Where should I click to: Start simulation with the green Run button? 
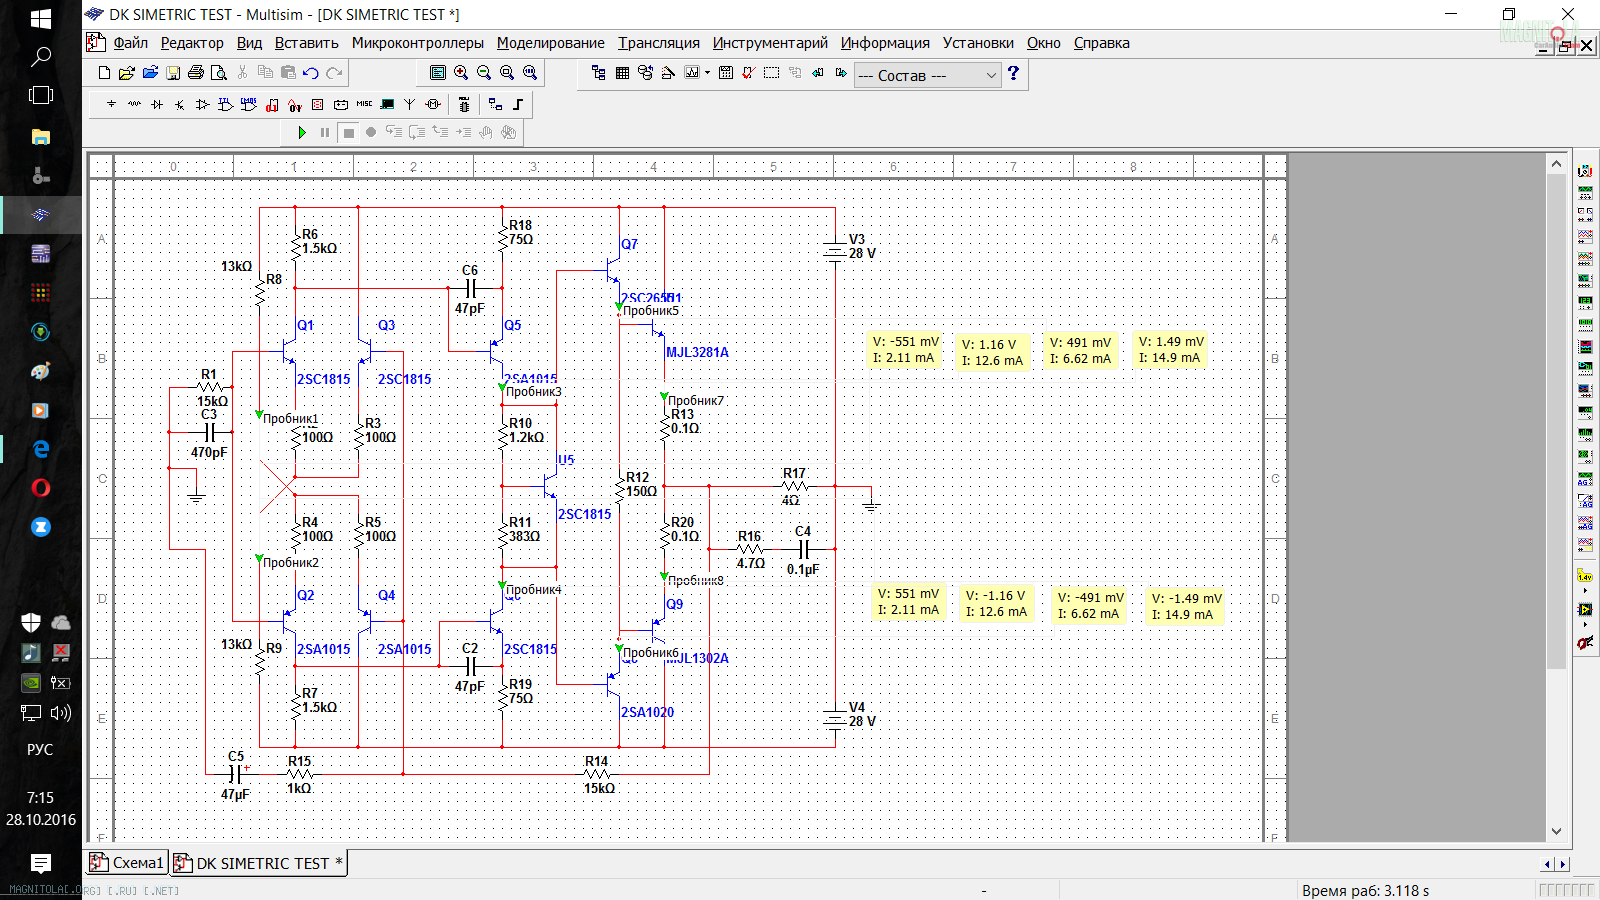point(302,132)
